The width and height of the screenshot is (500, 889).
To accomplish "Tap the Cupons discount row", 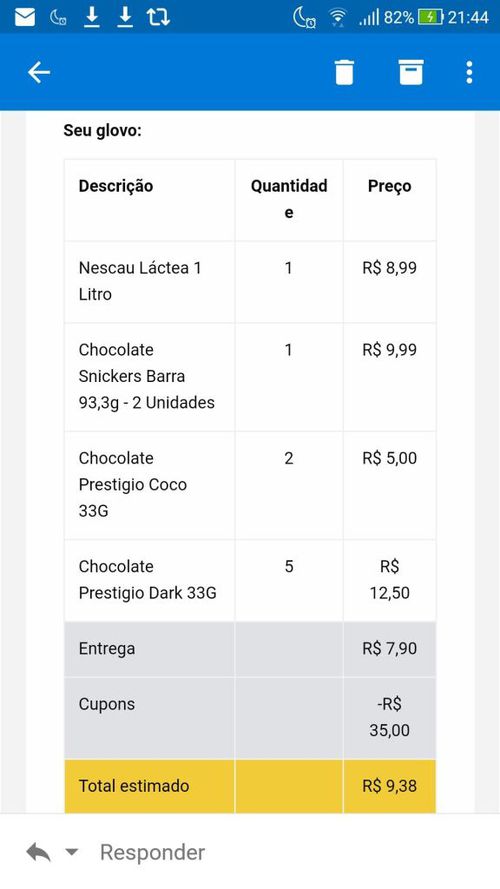I will 250,718.
